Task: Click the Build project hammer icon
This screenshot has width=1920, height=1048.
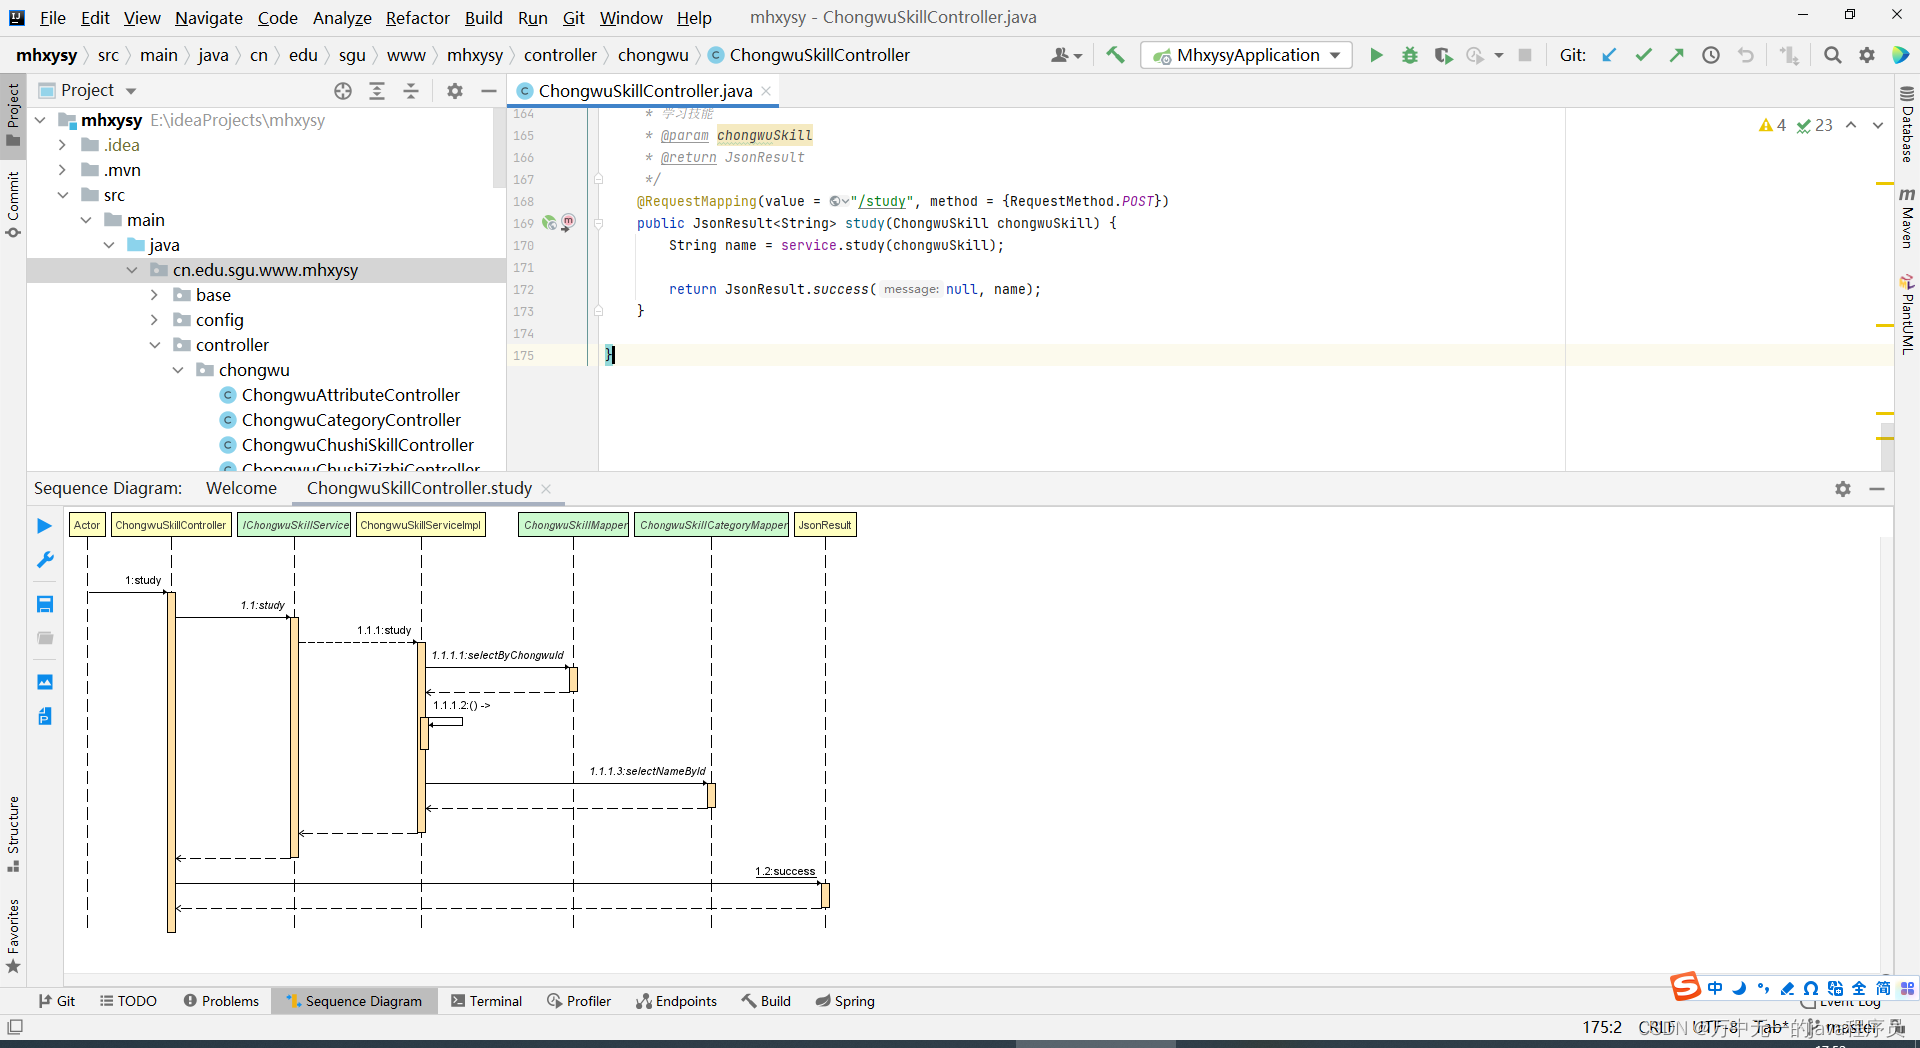Action: (x=1115, y=55)
